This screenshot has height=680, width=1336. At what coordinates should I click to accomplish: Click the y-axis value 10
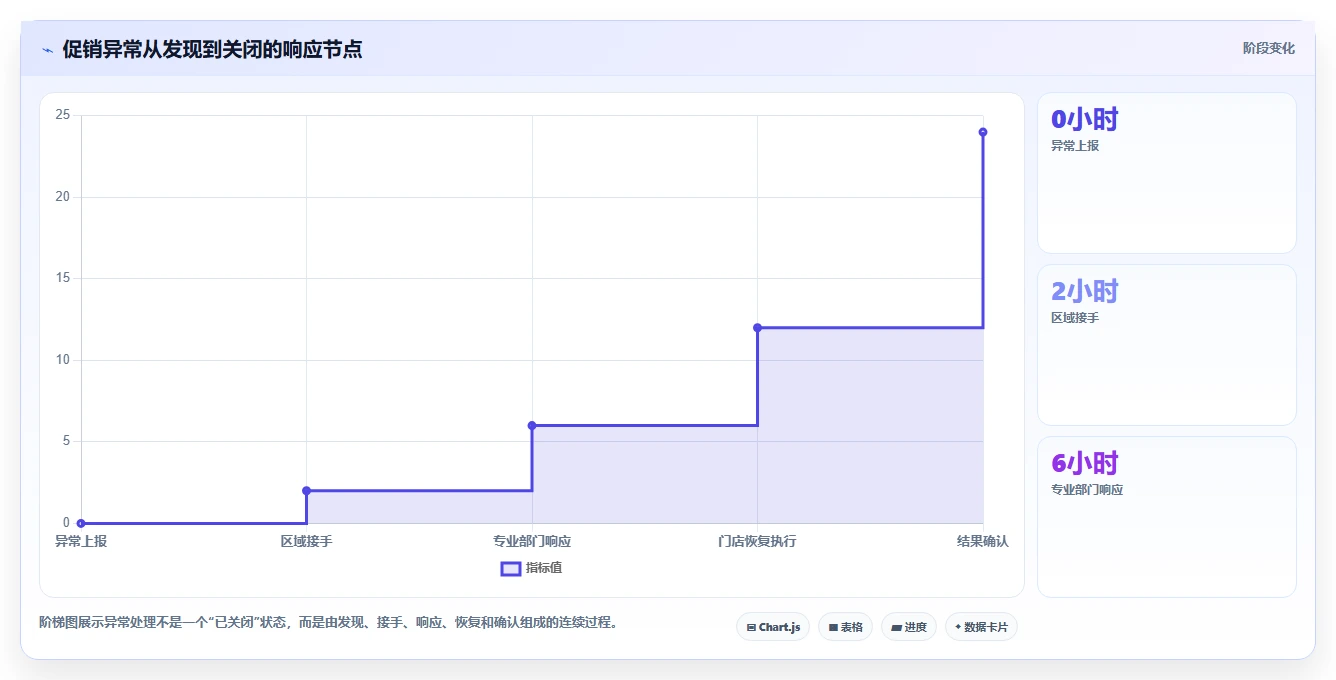click(x=63, y=360)
